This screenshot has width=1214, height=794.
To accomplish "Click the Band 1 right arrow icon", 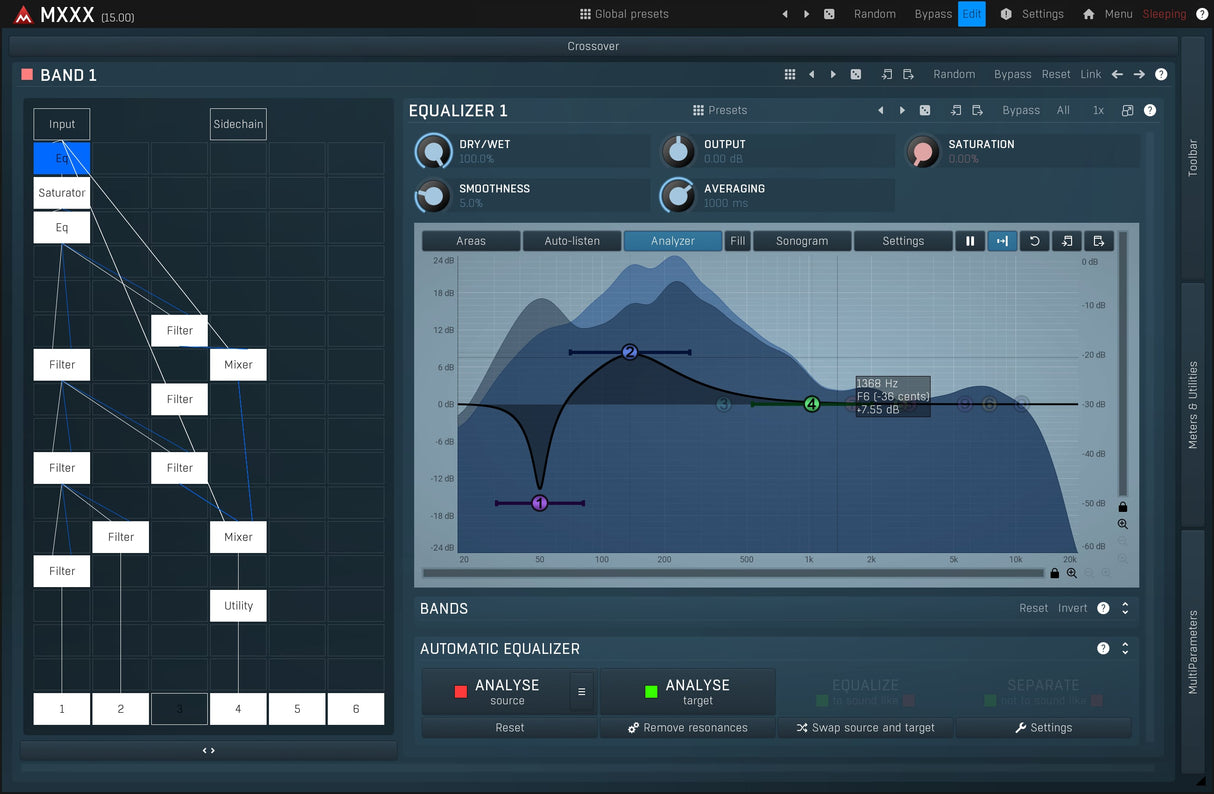I will coord(1139,74).
